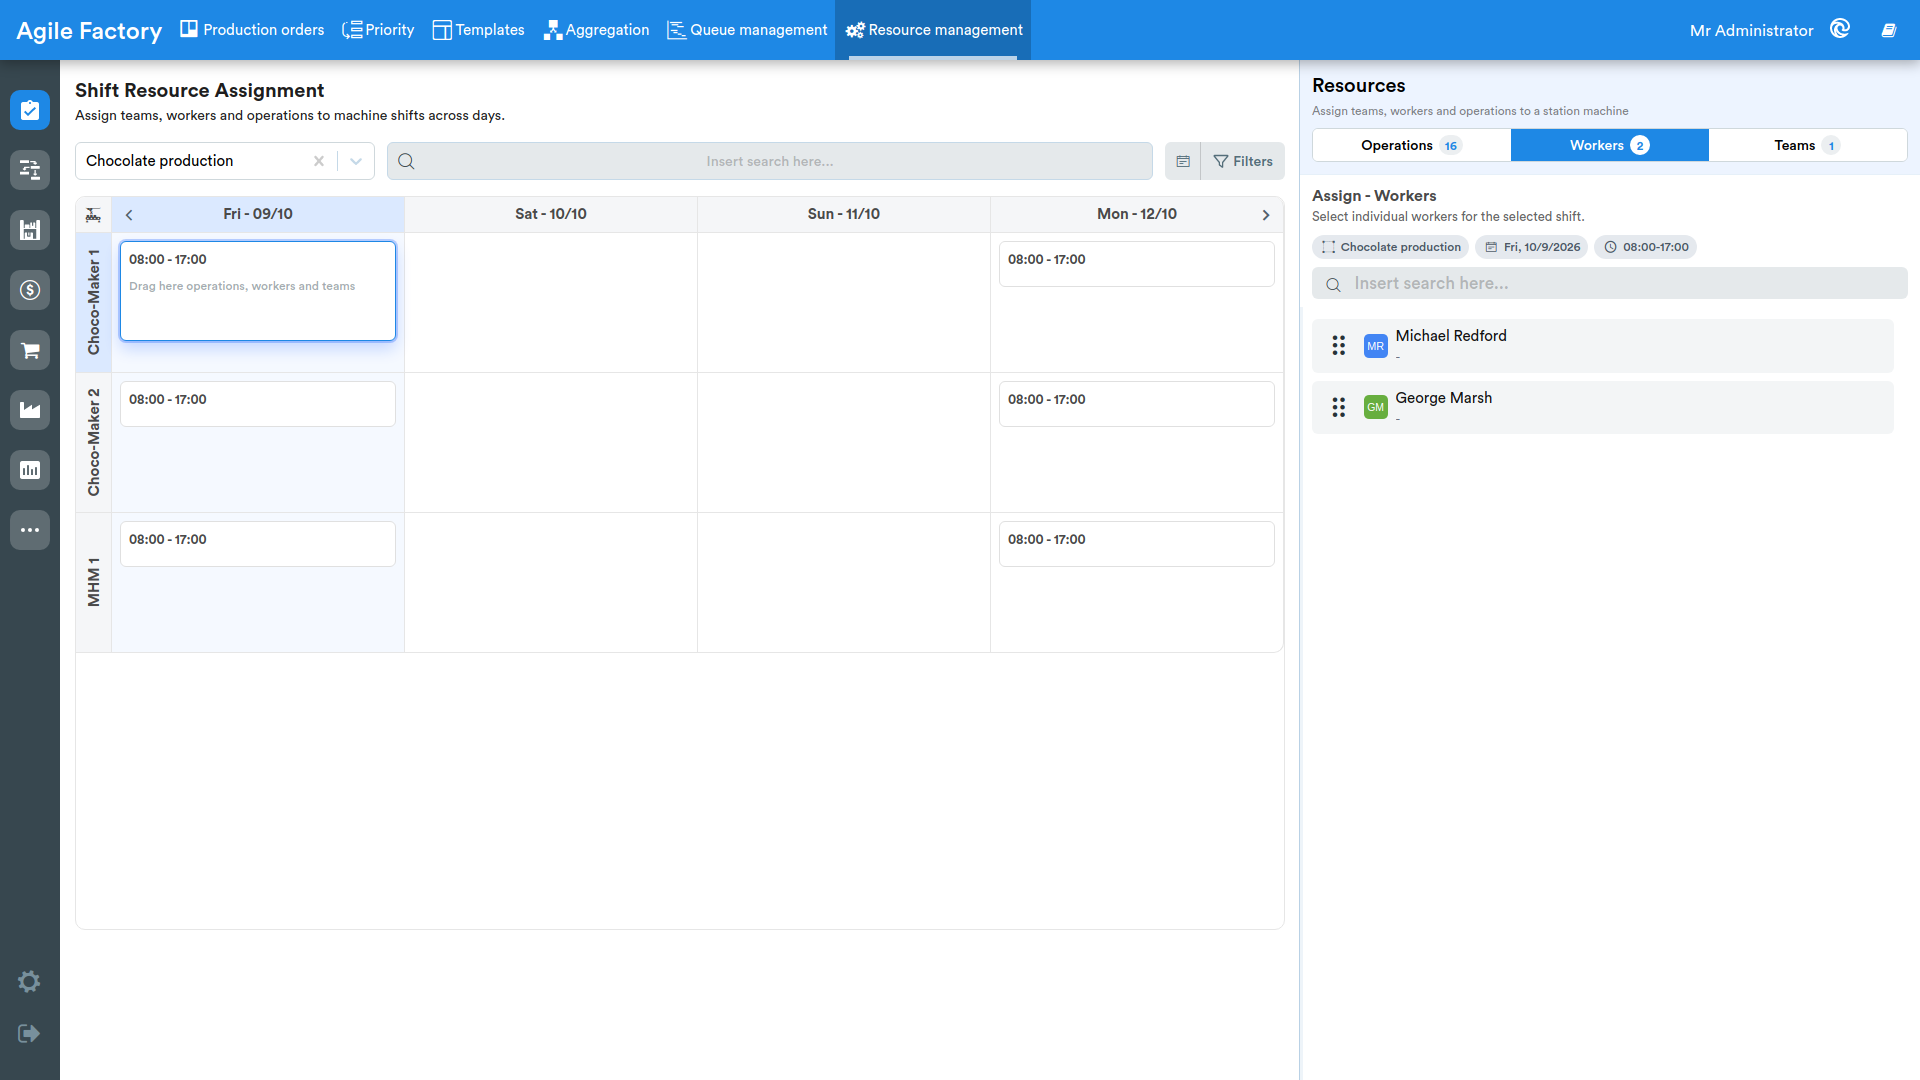Screen dimensions: 1920x1080
Task: Open settings gear in sidebar
Action: 29,981
